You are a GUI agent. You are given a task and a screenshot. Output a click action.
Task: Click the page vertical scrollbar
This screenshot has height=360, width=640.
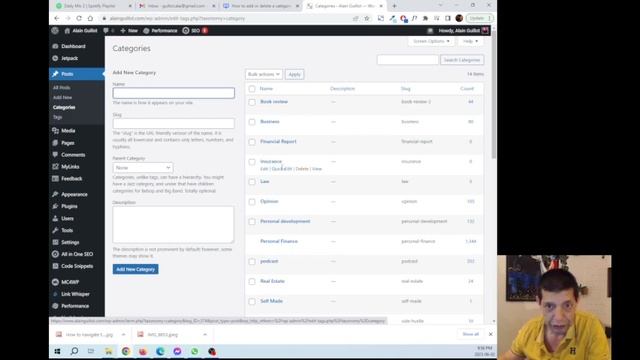point(494,94)
